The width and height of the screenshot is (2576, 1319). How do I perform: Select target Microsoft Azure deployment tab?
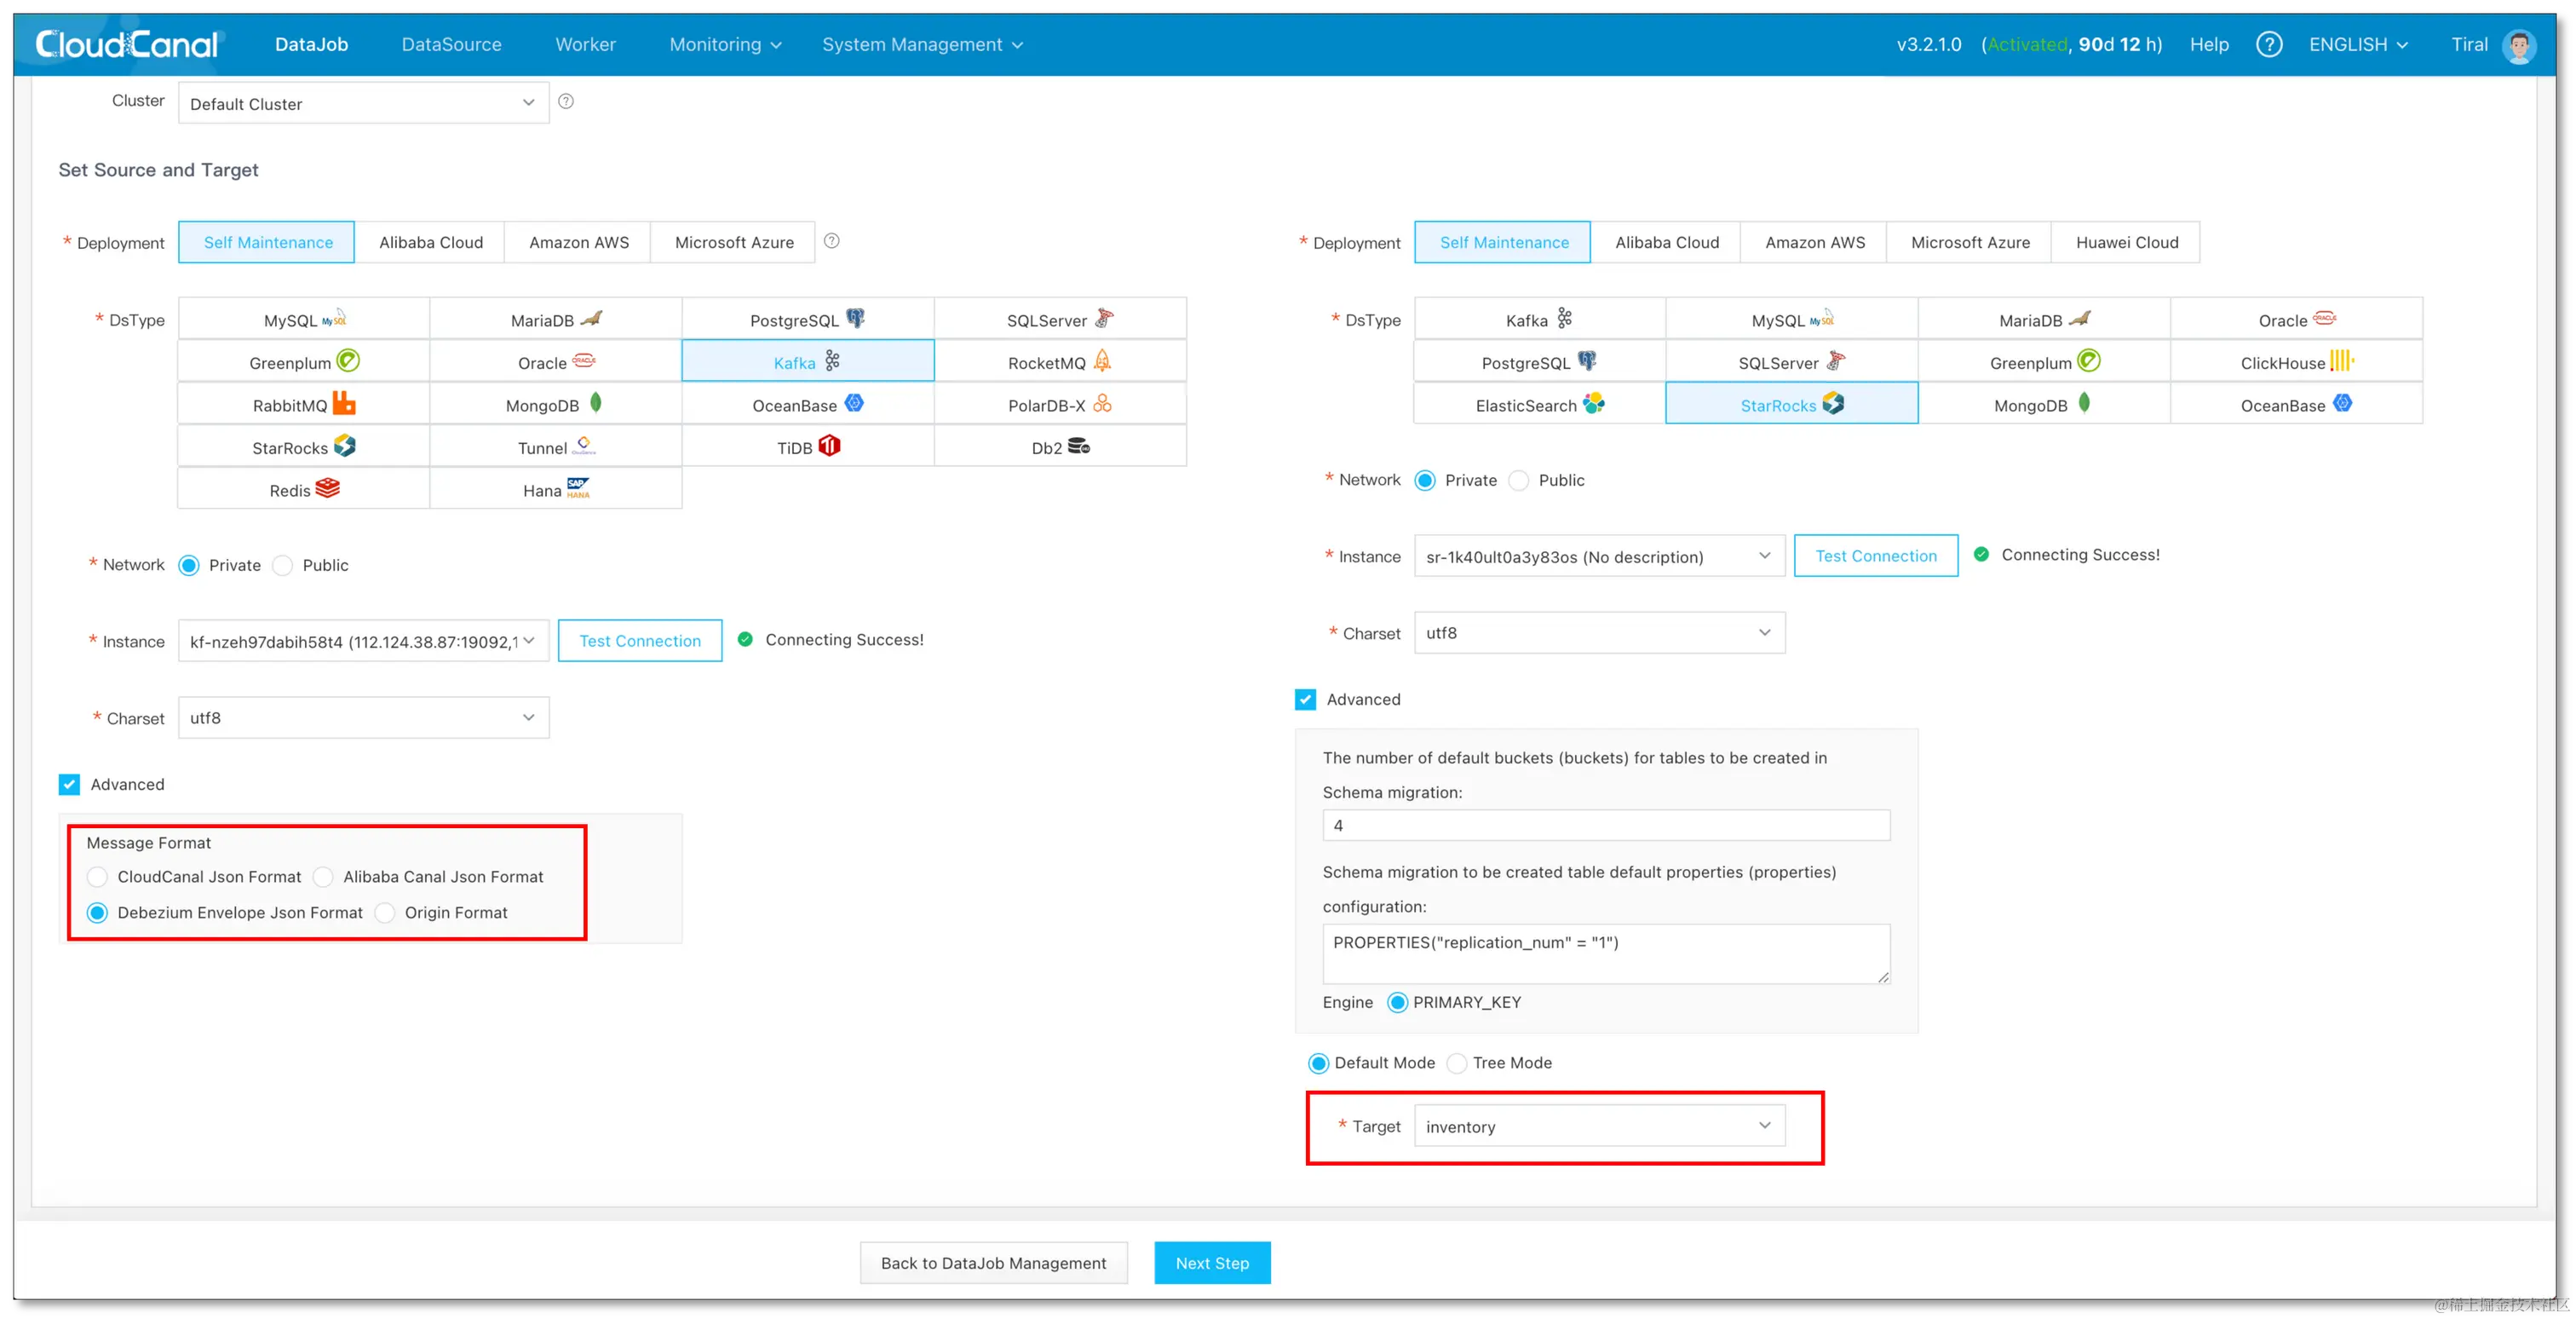tap(1970, 242)
